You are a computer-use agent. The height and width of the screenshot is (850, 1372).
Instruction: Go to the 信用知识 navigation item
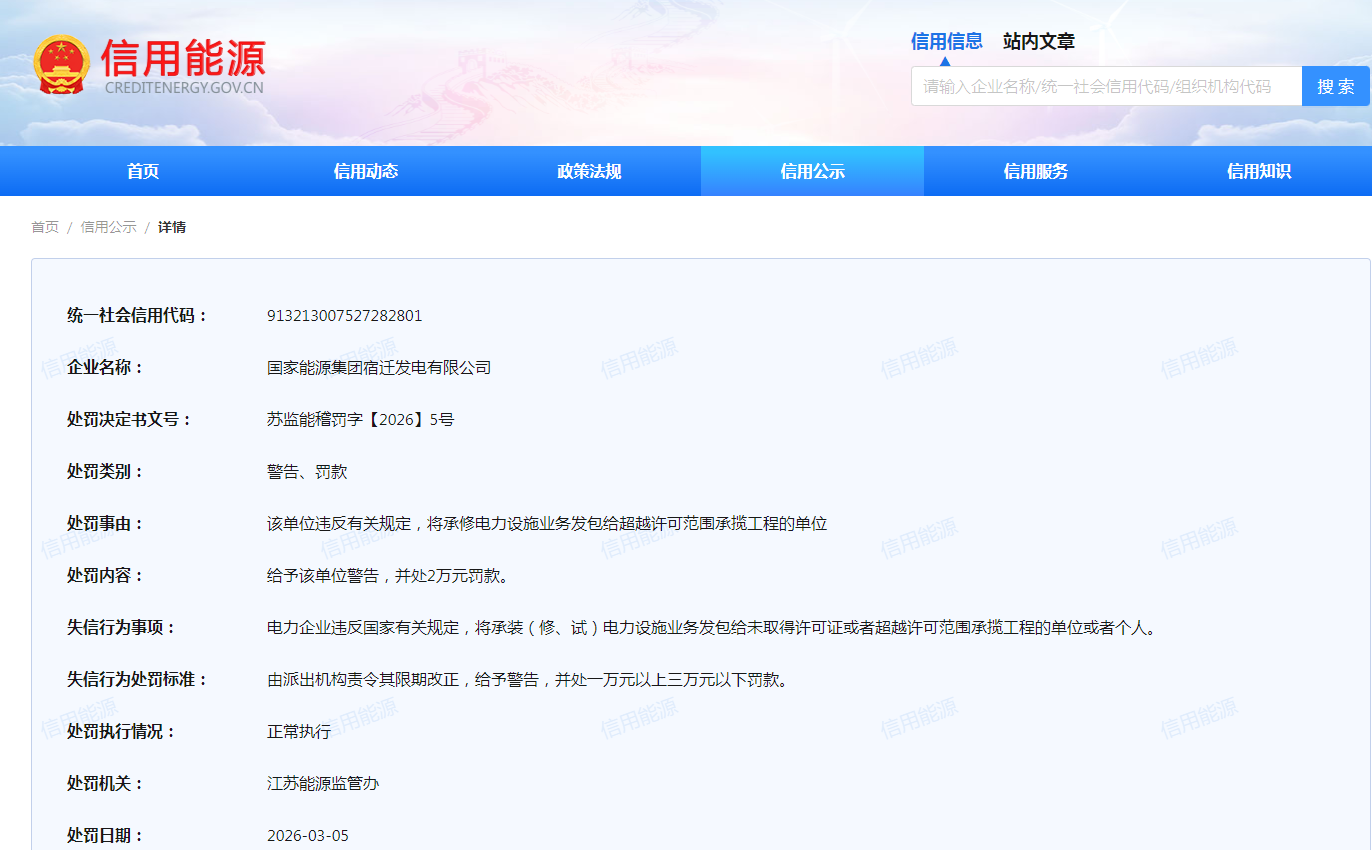tap(1258, 171)
